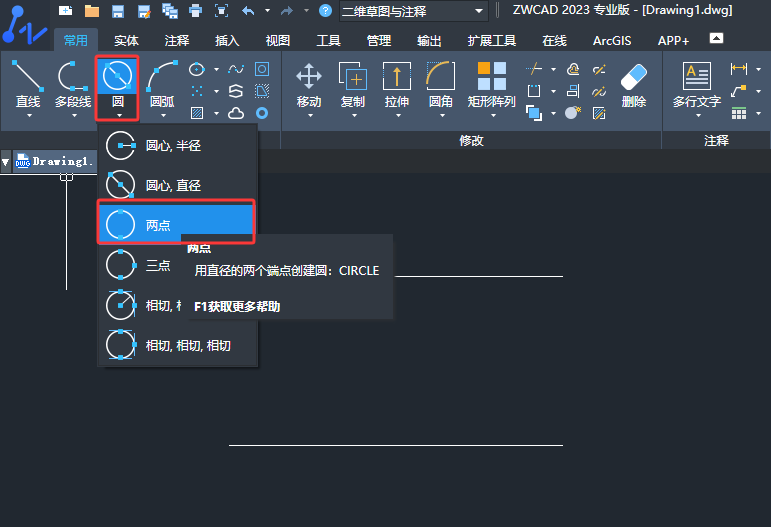This screenshot has width=771, height=527.
Task: Click the leader arrow icon in 注释 panel
Action: (739, 91)
